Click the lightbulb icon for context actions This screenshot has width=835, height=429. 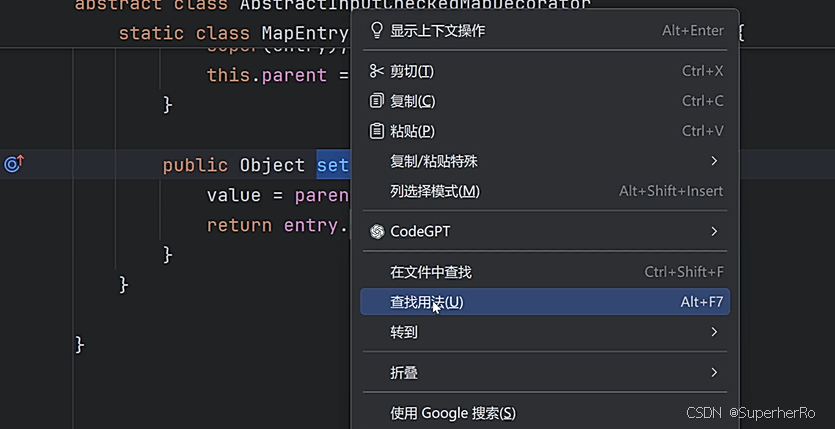point(376,30)
